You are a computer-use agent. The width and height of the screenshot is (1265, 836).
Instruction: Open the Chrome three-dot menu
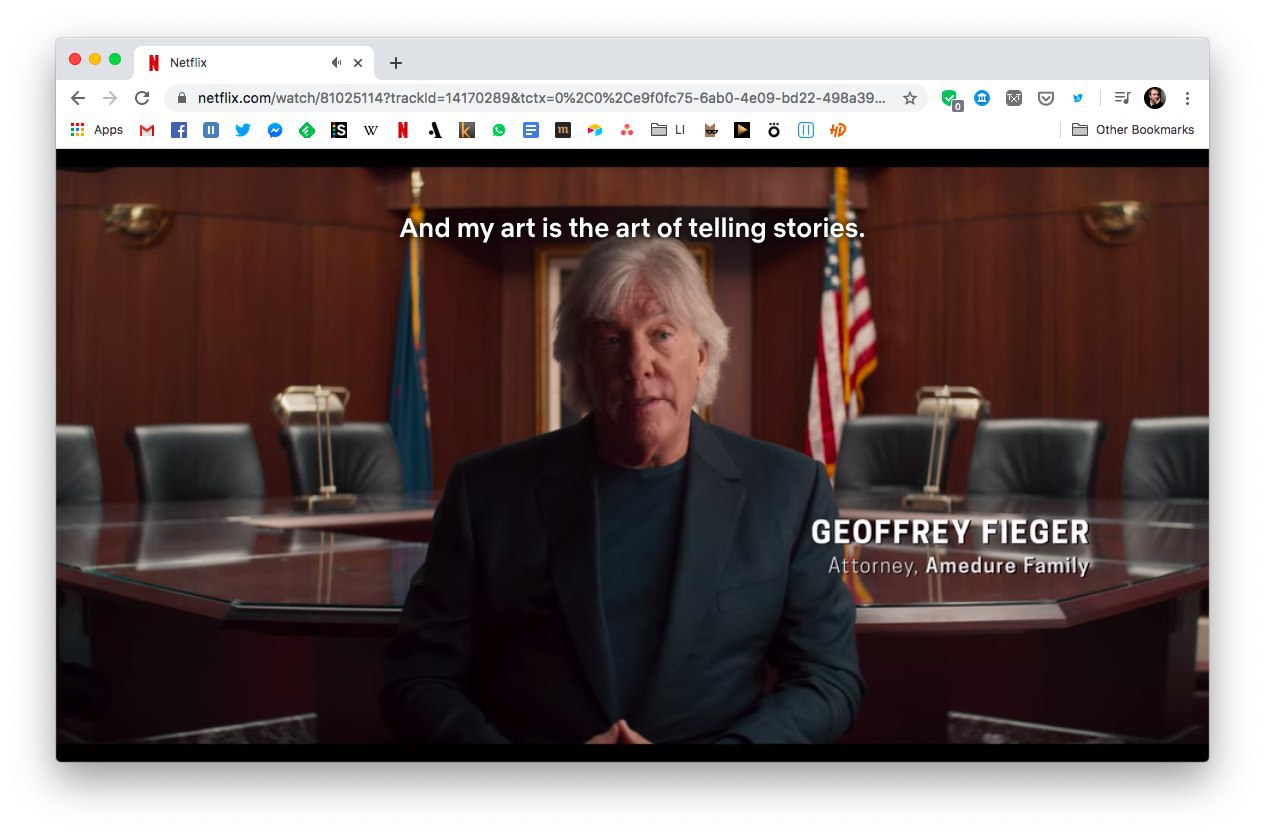coord(1187,98)
